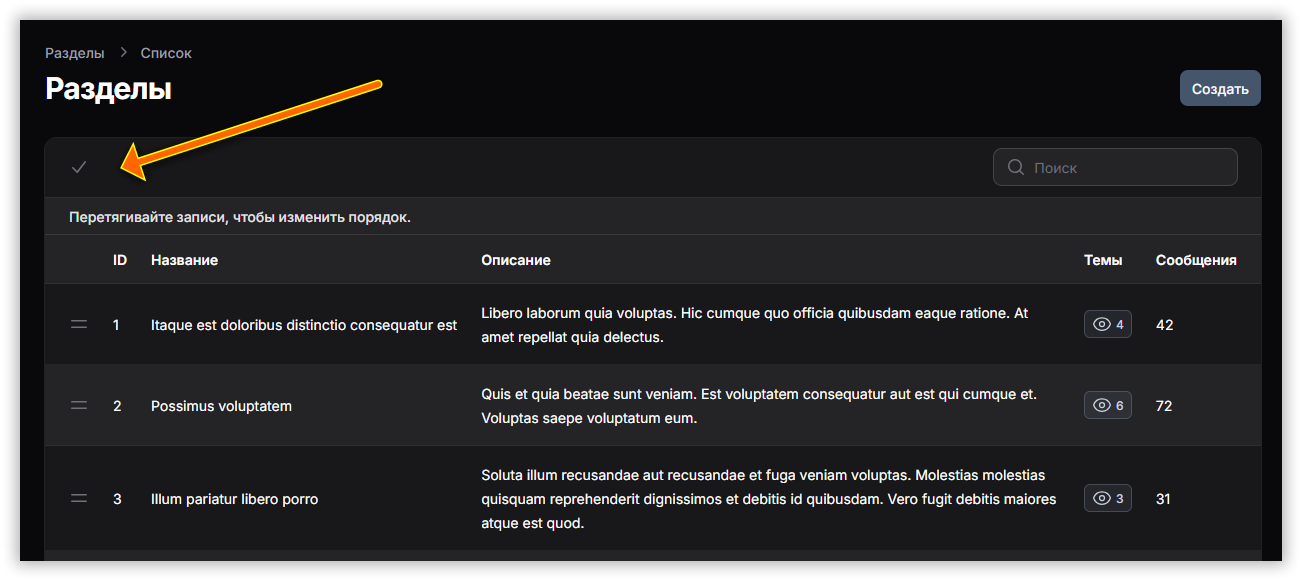Click the magnifier icon in the search box
Image resolution: width=1302 pixels, height=581 pixels.
coord(1016,167)
